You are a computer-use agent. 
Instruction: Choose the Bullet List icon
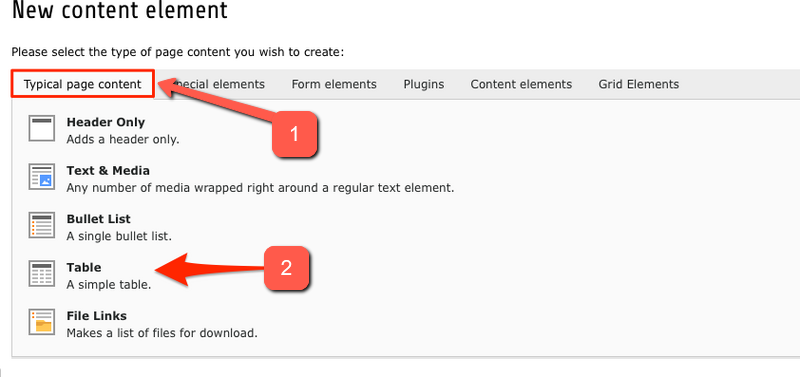[41, 225]
